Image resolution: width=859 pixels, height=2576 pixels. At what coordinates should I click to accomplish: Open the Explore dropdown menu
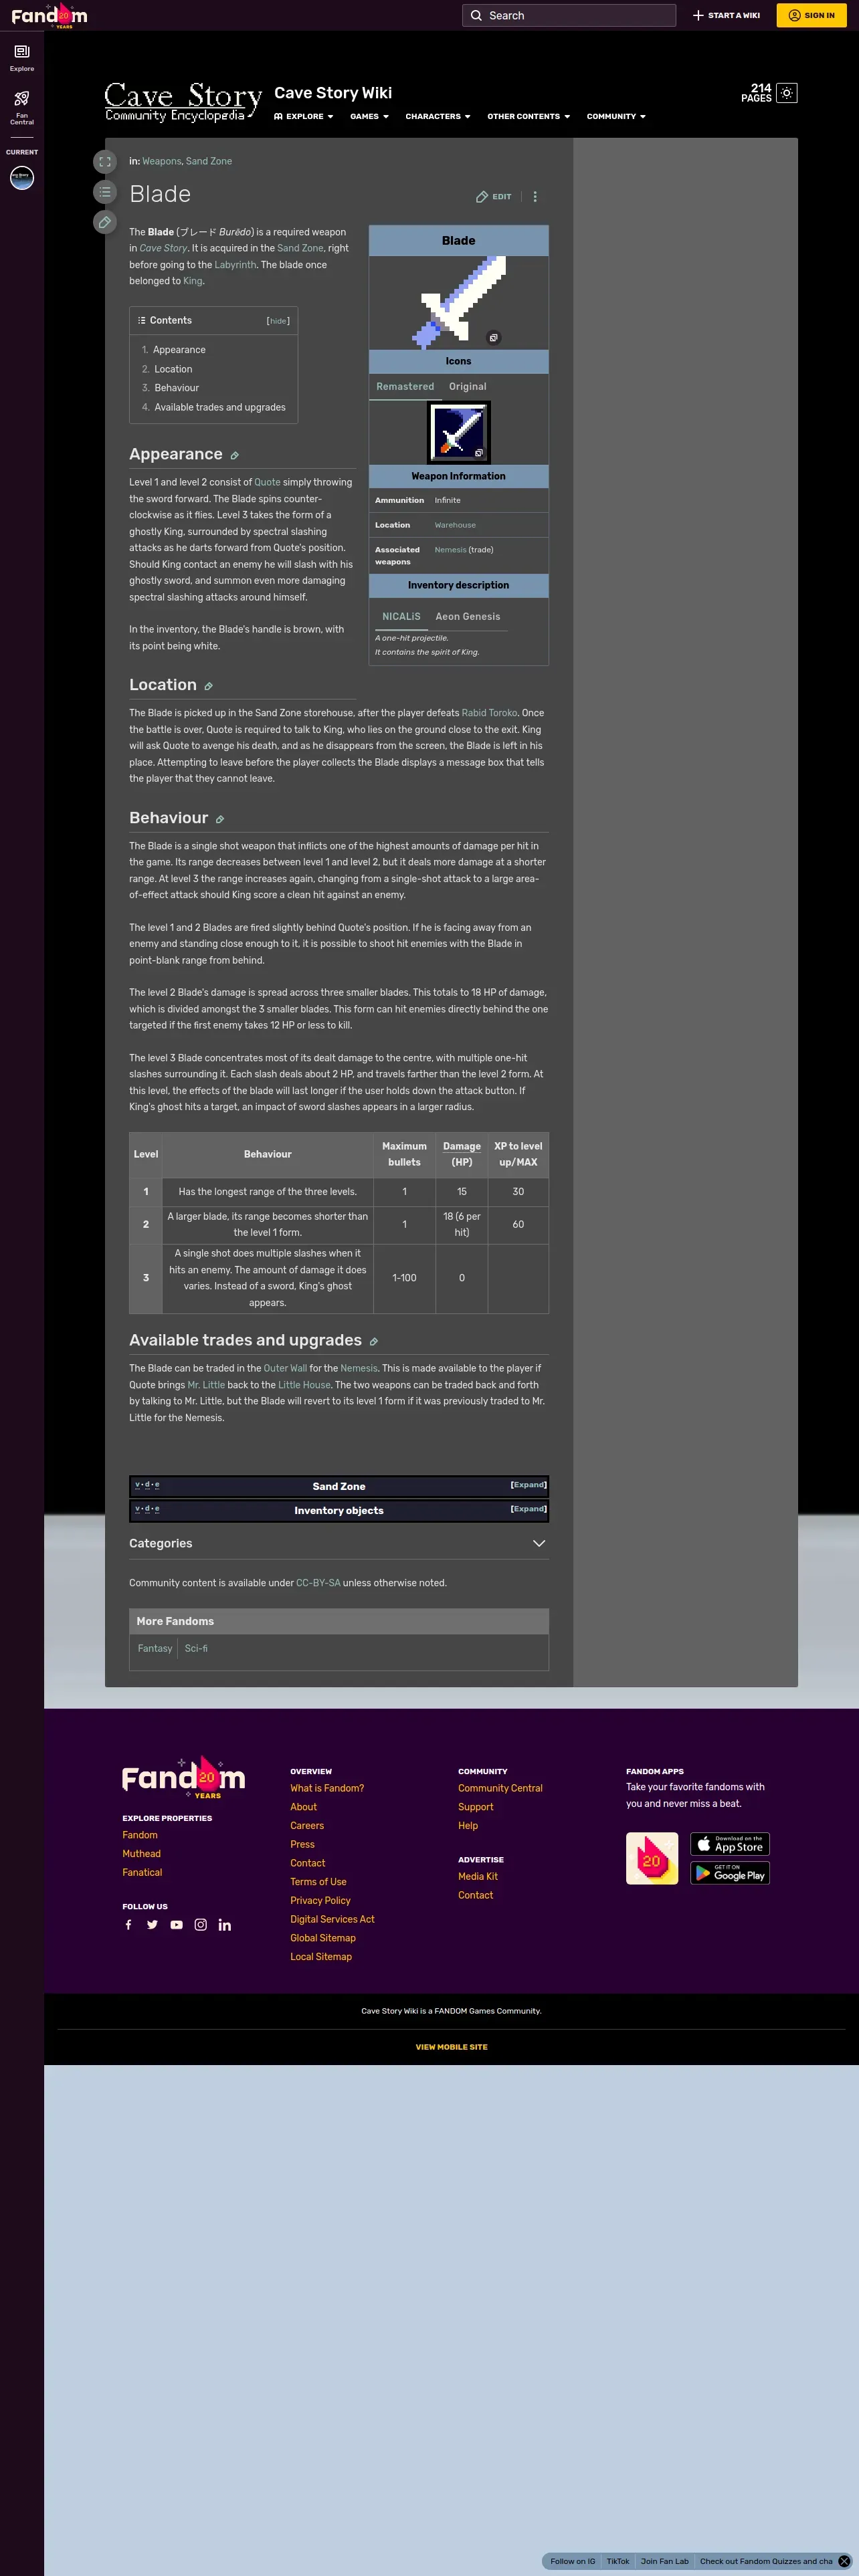[304, 117]
